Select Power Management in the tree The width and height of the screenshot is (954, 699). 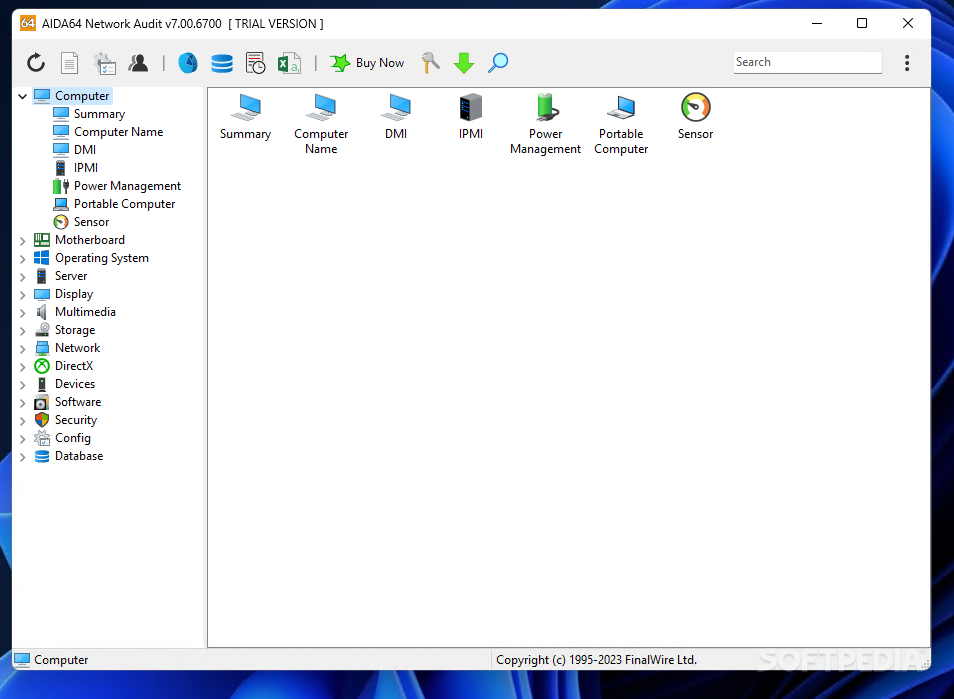click(127, 186)
